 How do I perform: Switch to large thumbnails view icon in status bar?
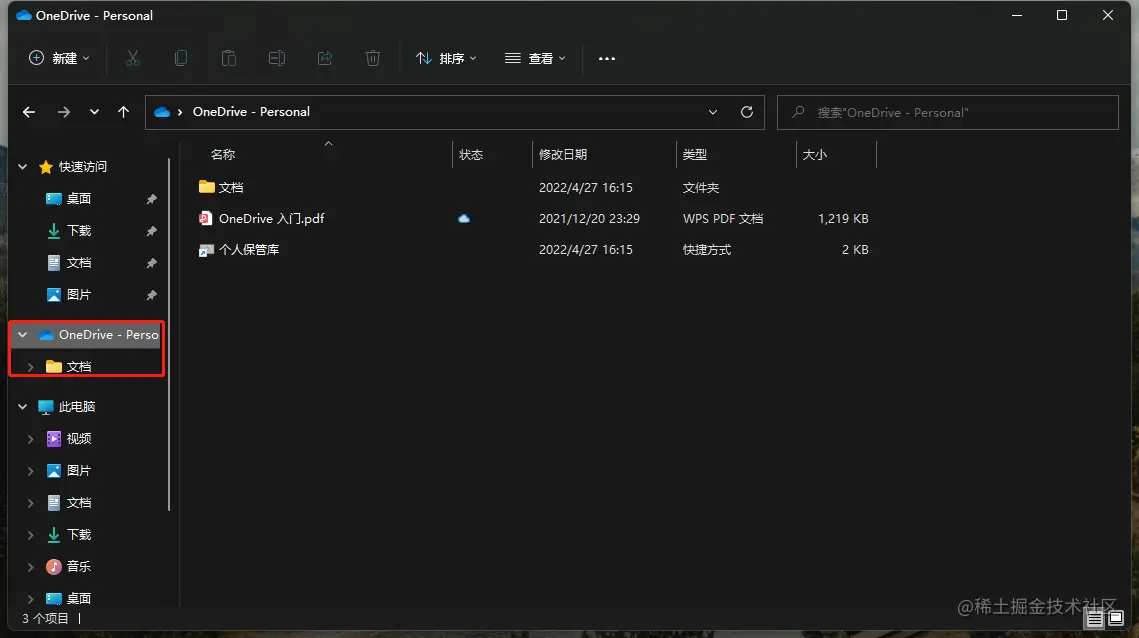pos(1116,619)
